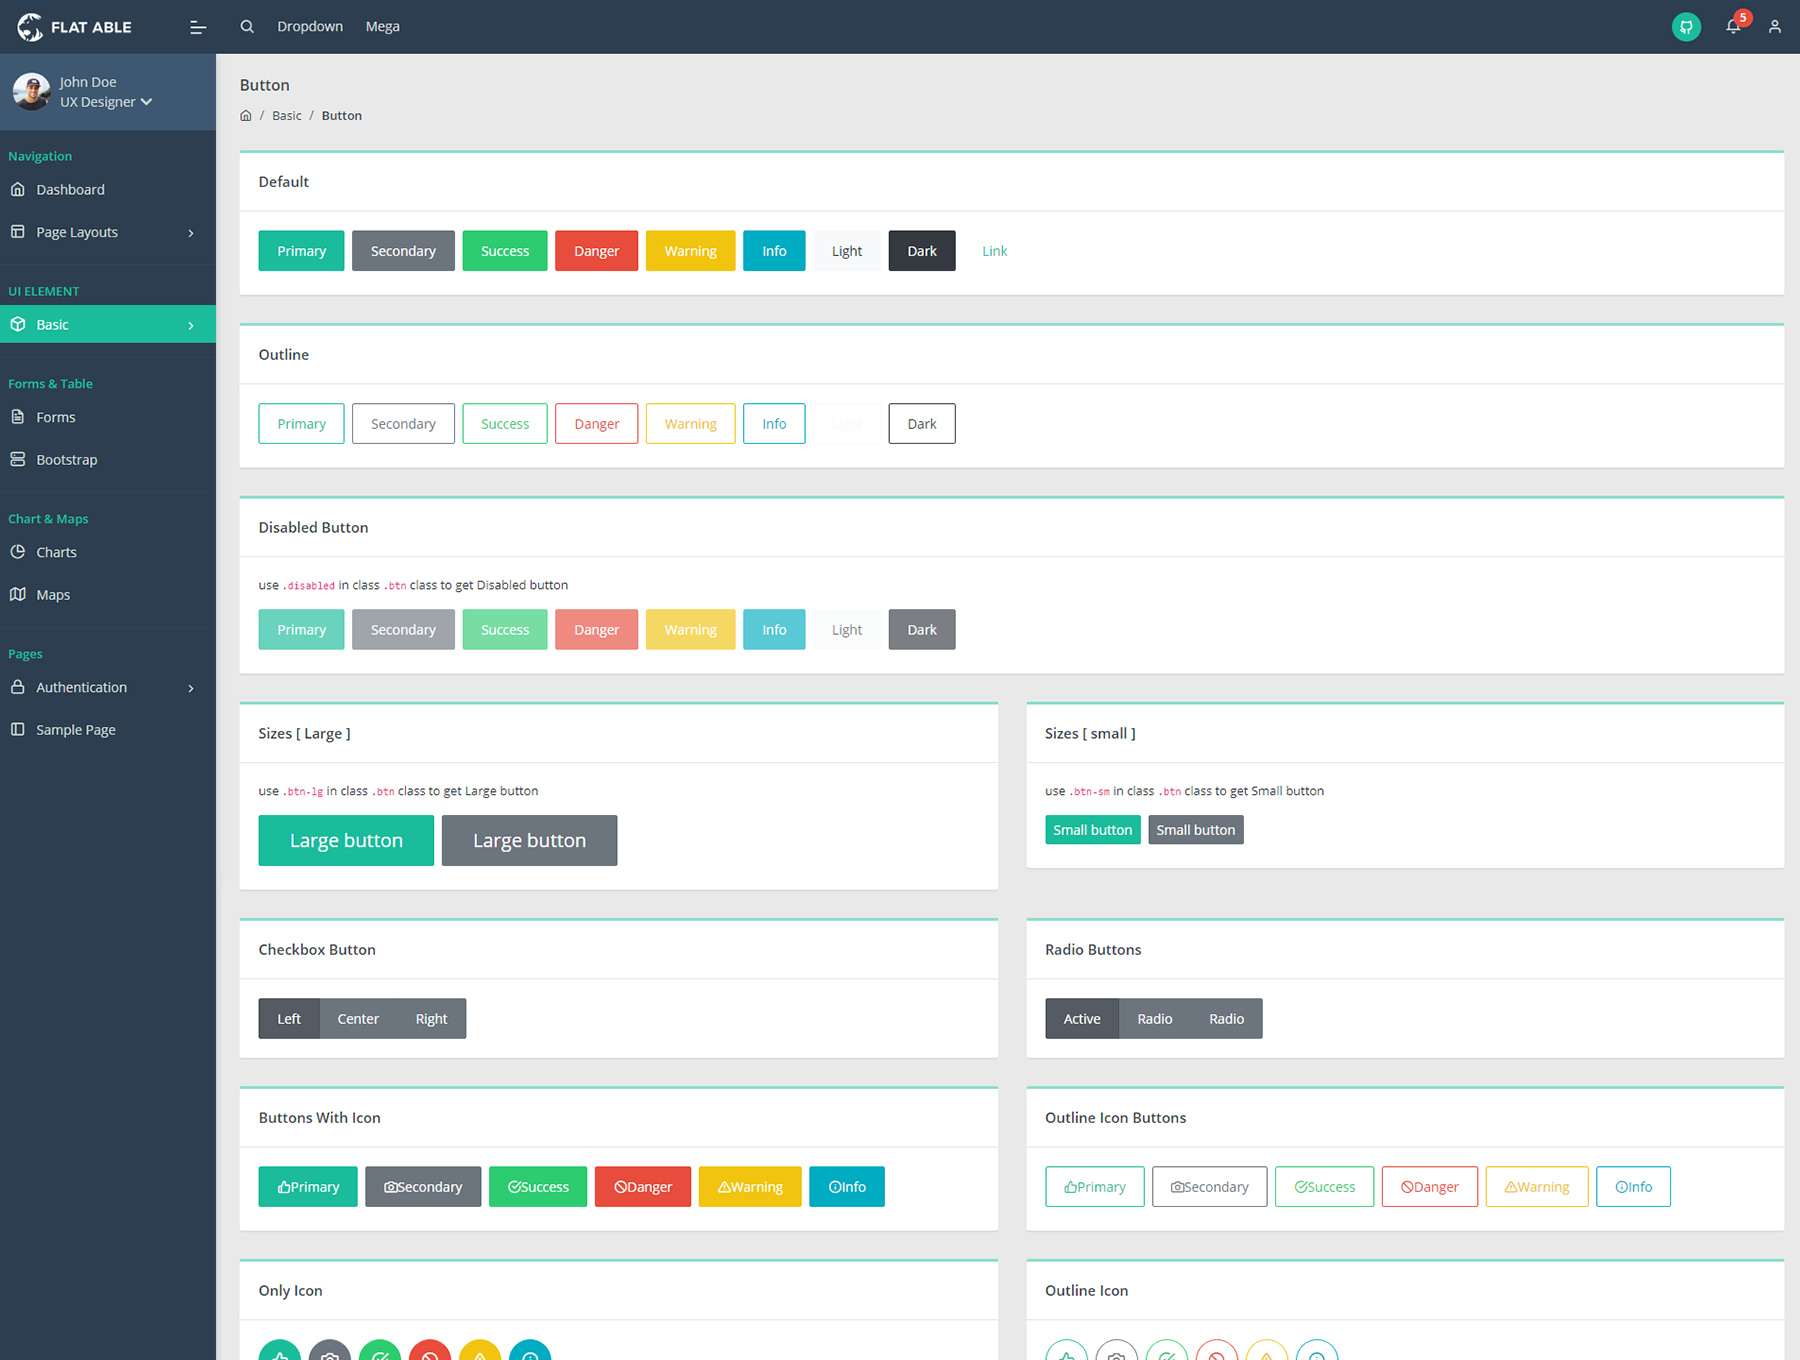Open the notification bell with badge
1800x1360 pixels.
(x=1733, y=27)
